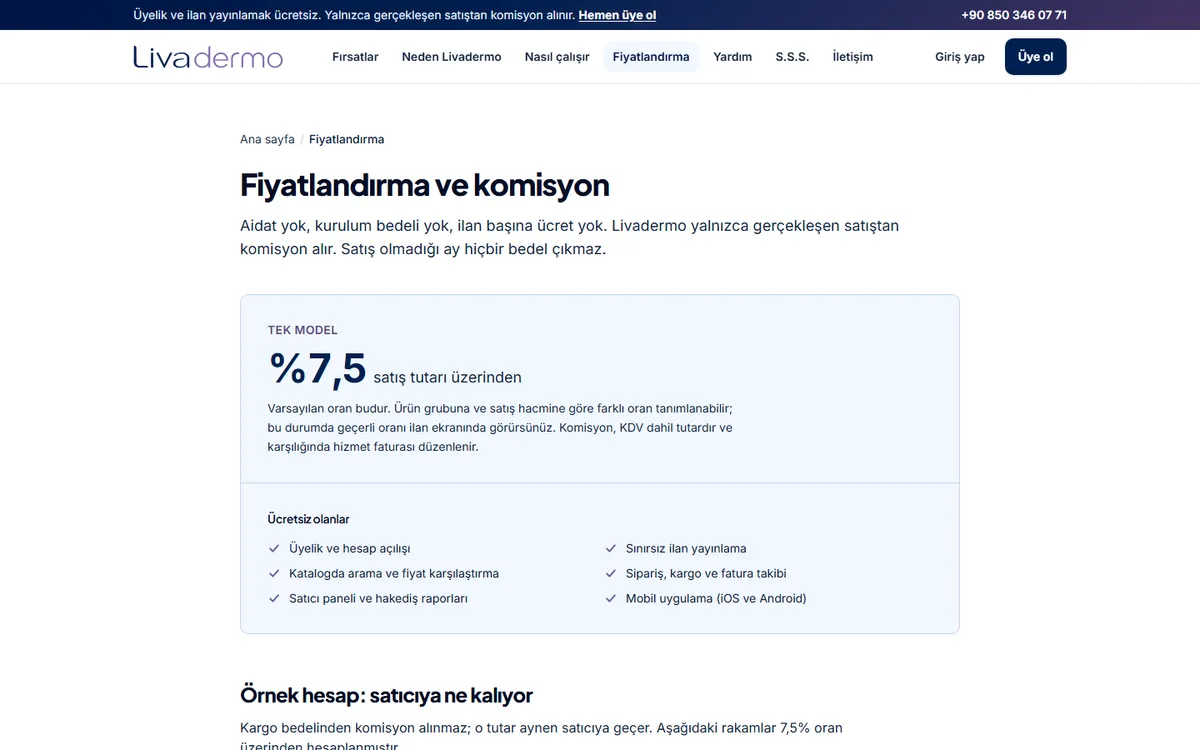Go to Neden Livadermo page
Image resolution: width=1200 pixels, height=750 pixels.
click(451, 57)
